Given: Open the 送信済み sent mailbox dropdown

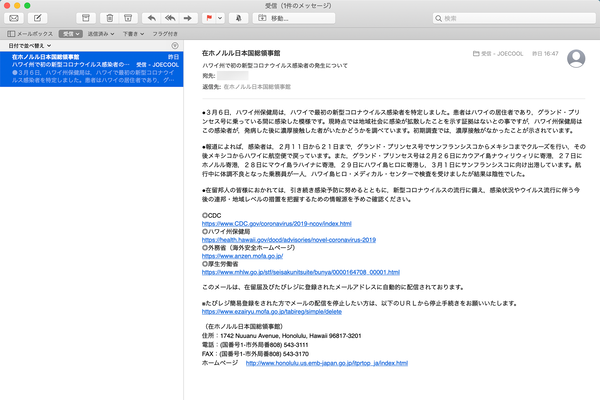Looking at the screenshot, I should (101, 34).
